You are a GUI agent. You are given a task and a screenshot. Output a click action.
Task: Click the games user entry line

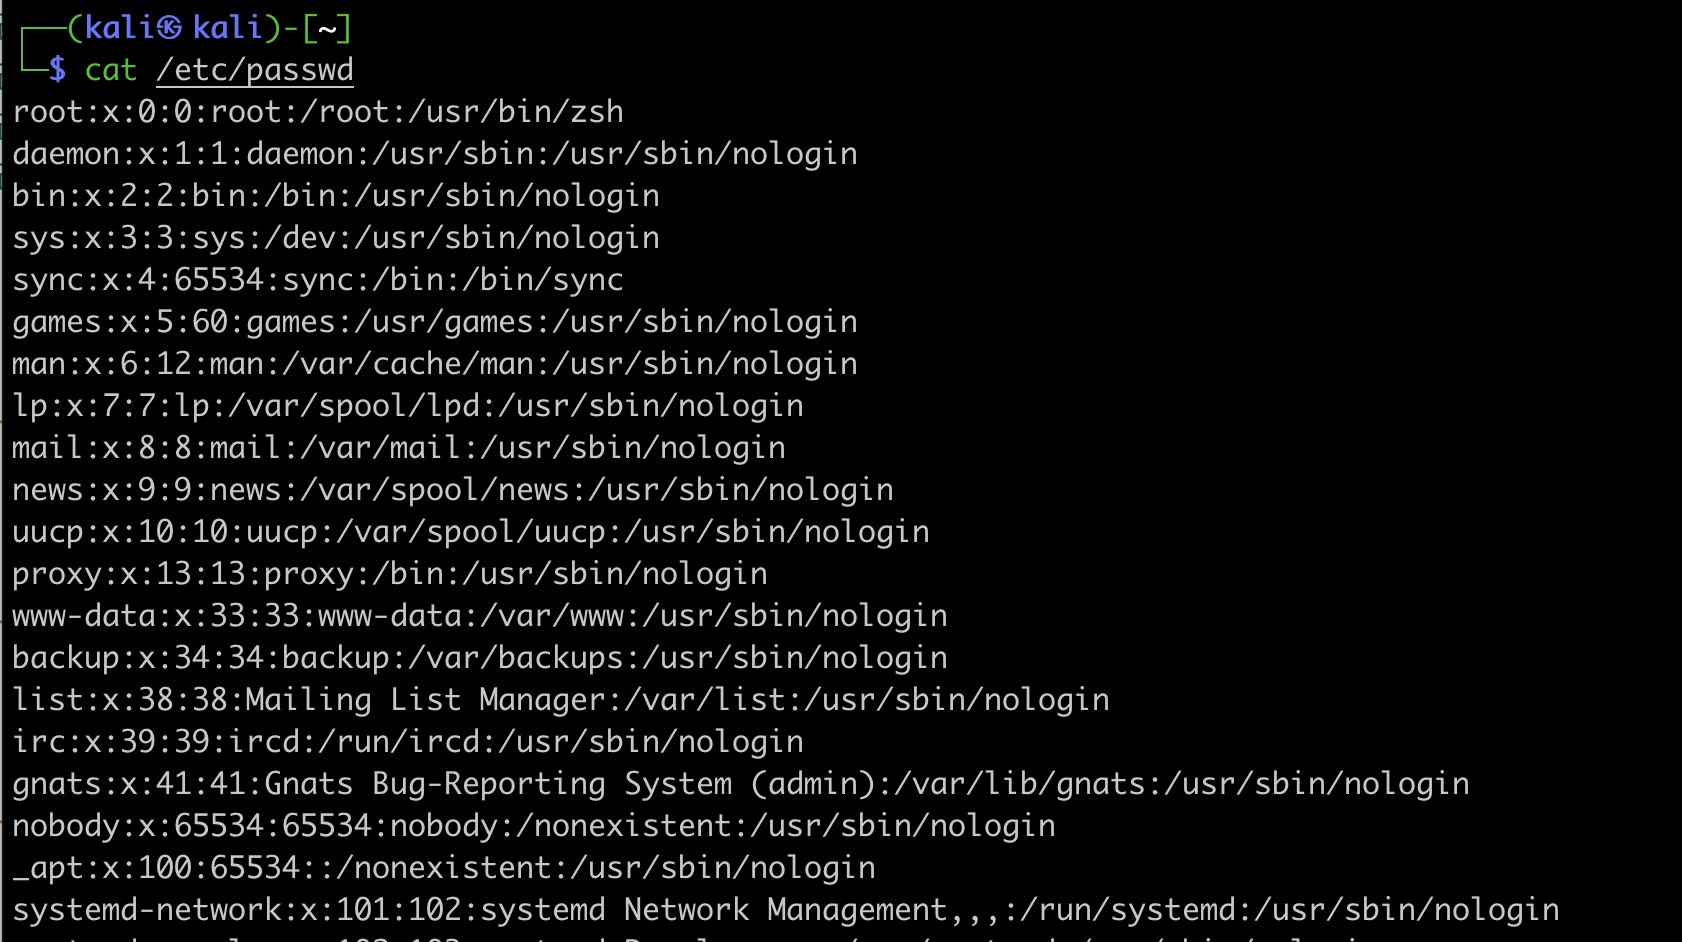click(x=434, y=322)
